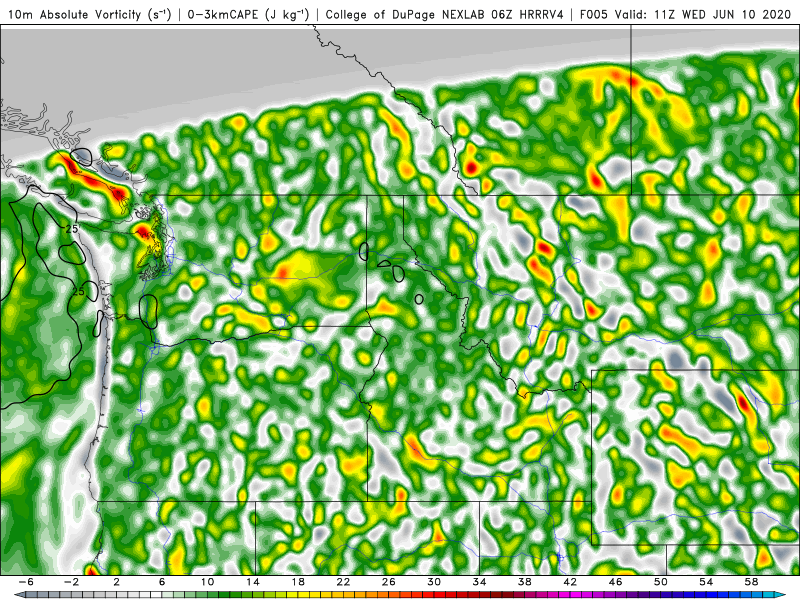Click the '6' color bar label
Viewport: 800px width, 600px height.
click(x=162, y=582)
